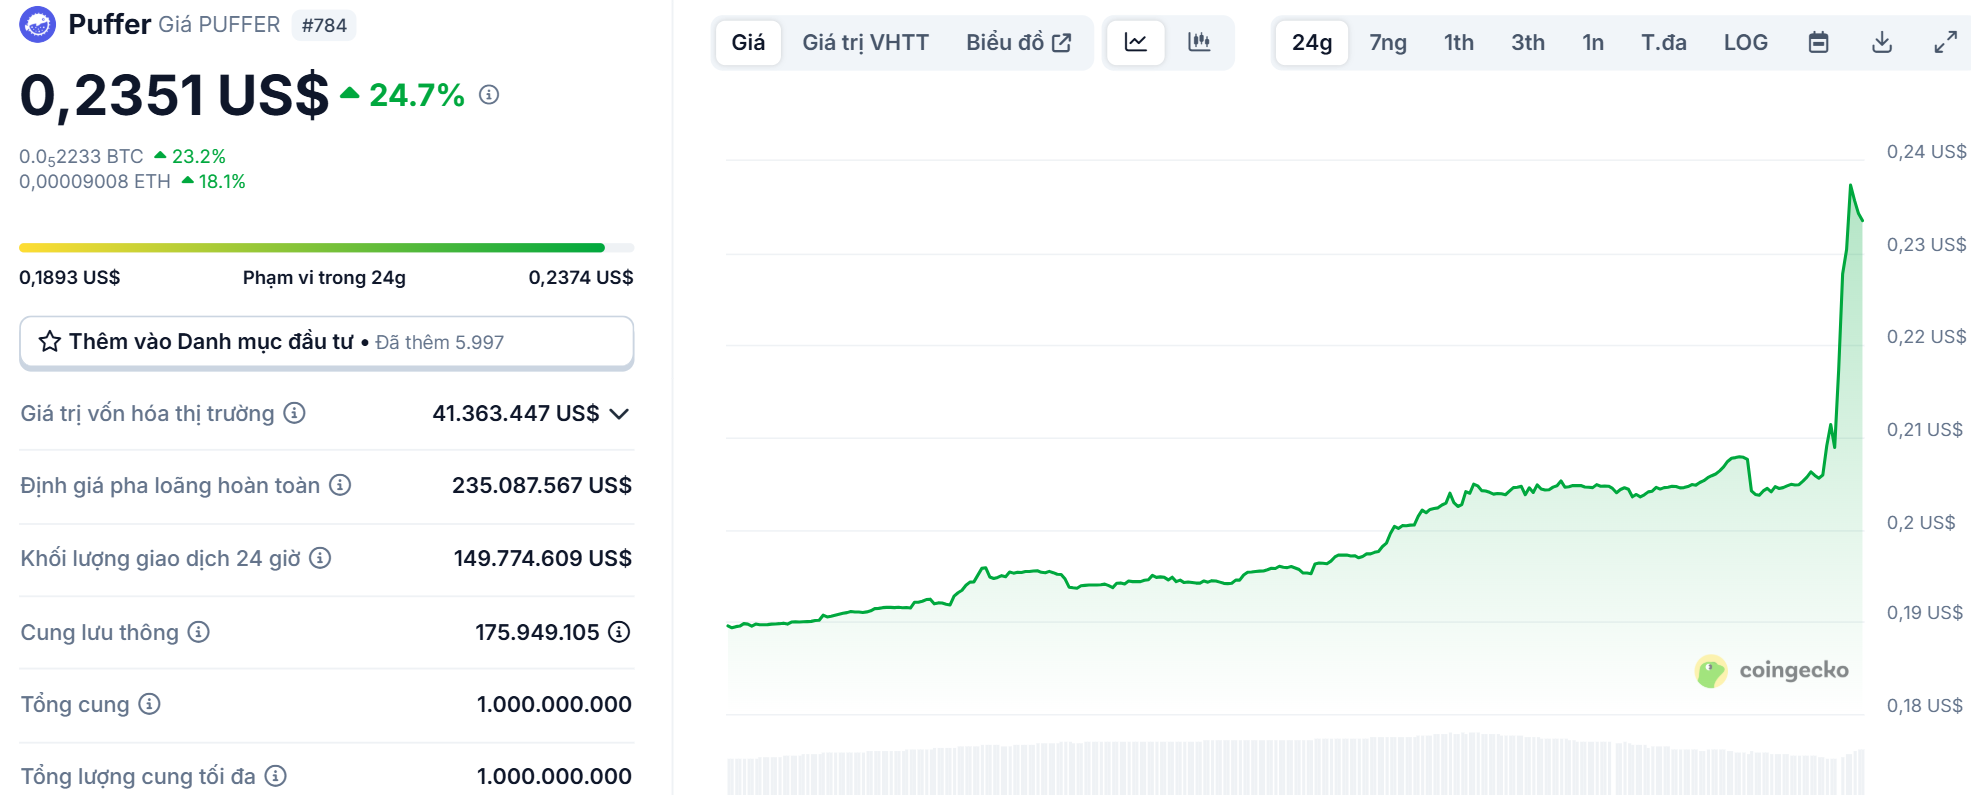Show info icon next to Cung lưu thông label
This screenshot has height=795, width=1971.
[199, 632]
